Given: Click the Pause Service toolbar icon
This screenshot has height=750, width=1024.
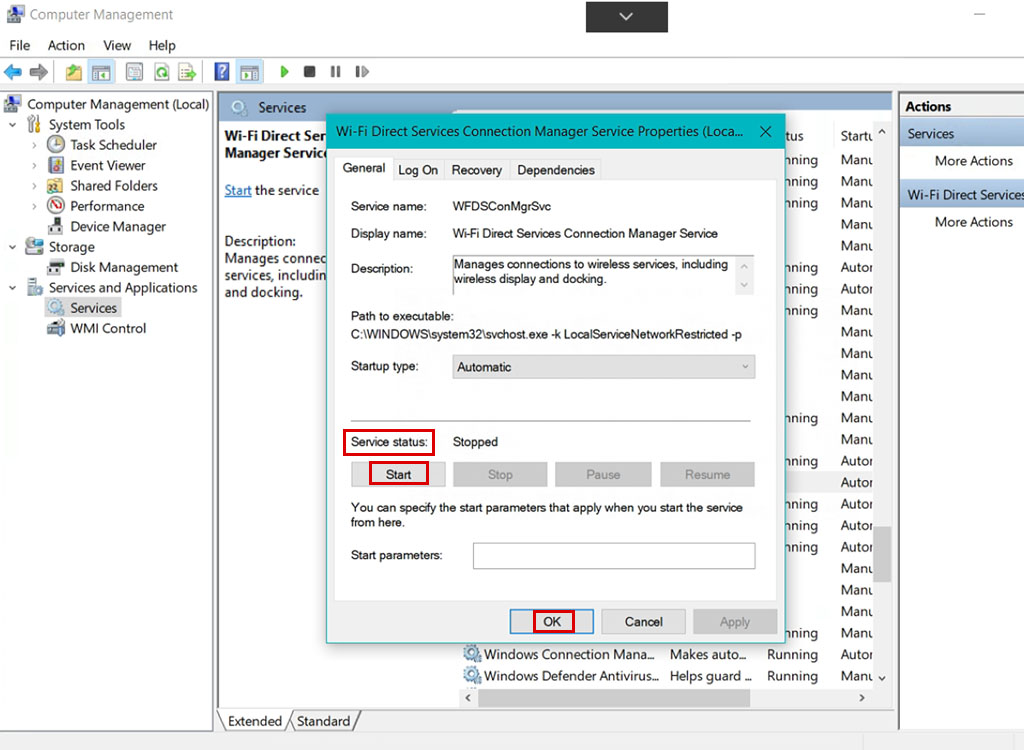Looking at the screenshot, I should (336, 72).
